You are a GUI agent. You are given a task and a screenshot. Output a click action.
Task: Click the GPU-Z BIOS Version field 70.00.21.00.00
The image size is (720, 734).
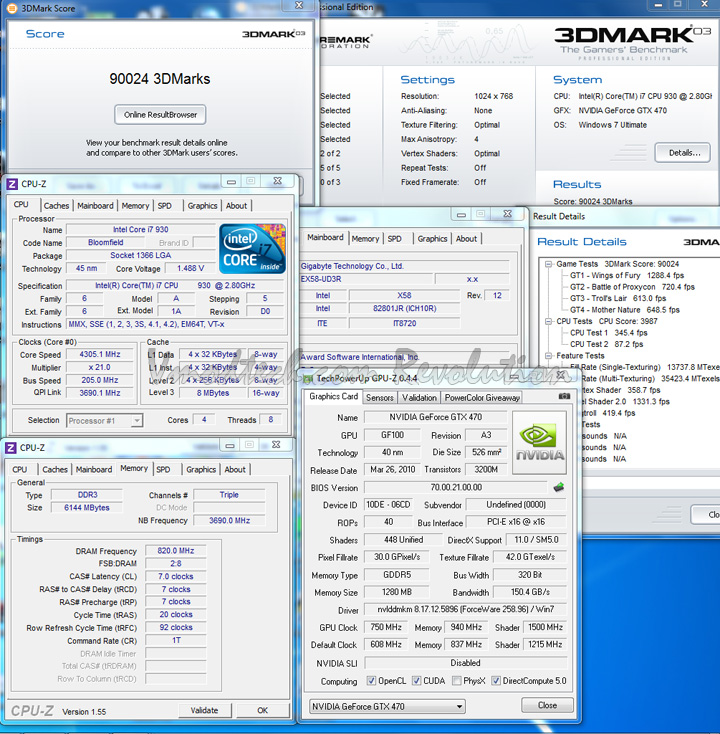pos(456,487)
